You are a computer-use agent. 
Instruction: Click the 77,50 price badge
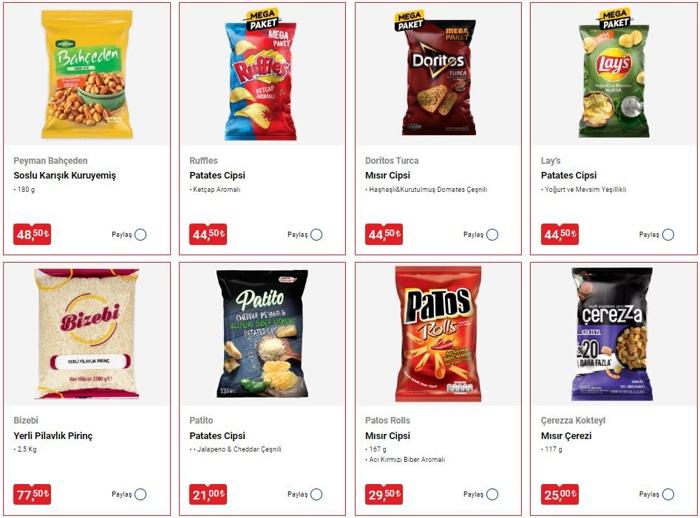pyautogui.click(x=32, y=494)
